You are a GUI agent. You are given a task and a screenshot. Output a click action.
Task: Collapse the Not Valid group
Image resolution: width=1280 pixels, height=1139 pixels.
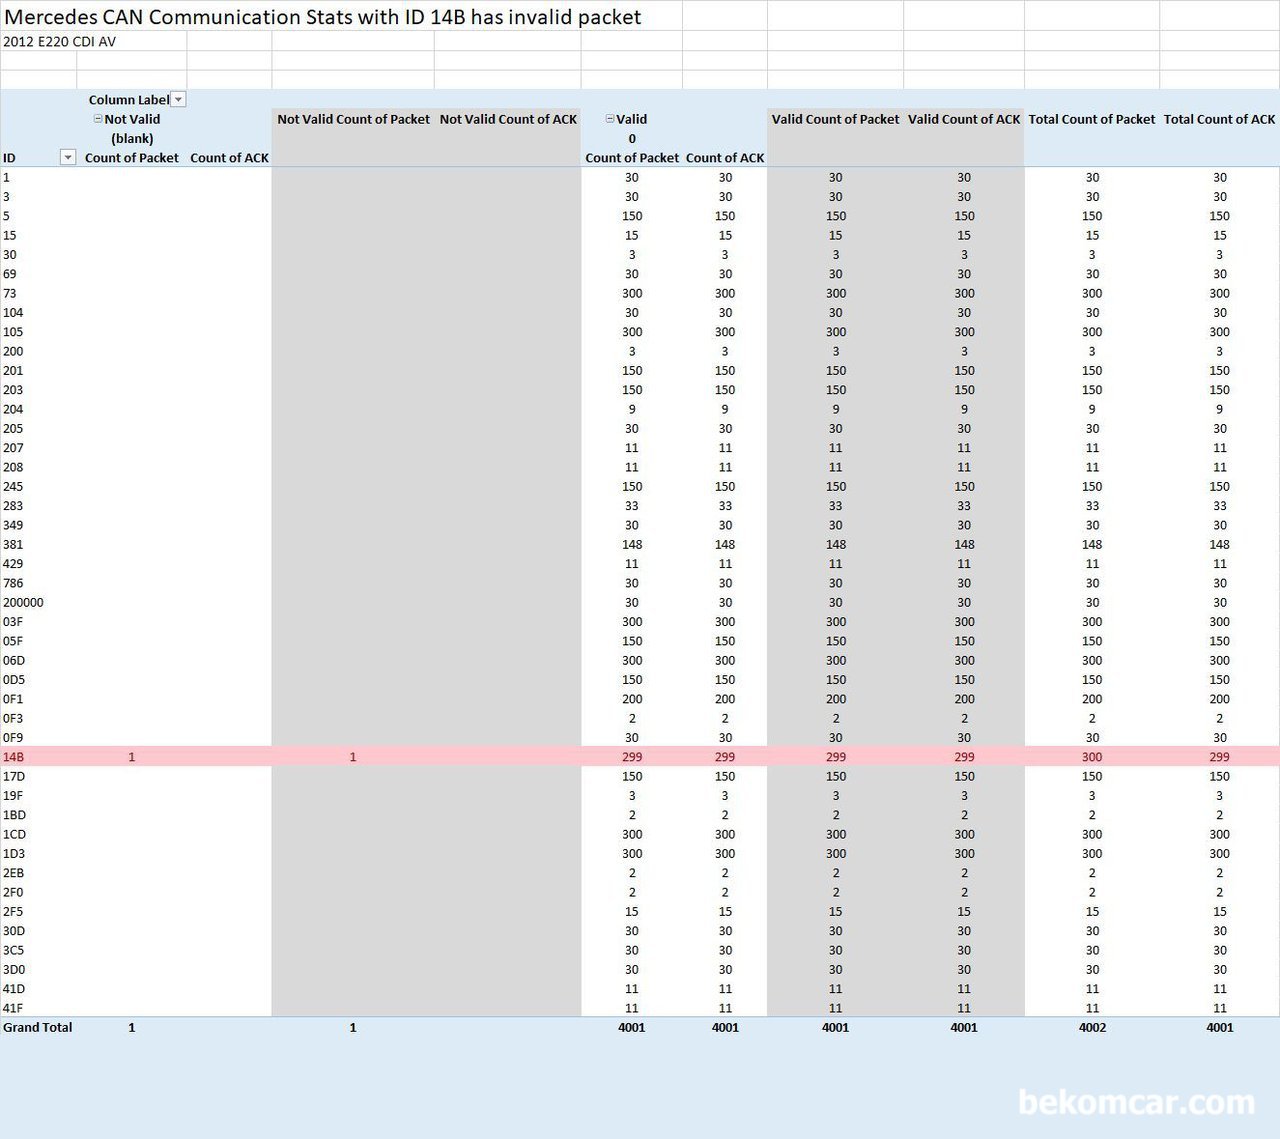click(98, 119)
